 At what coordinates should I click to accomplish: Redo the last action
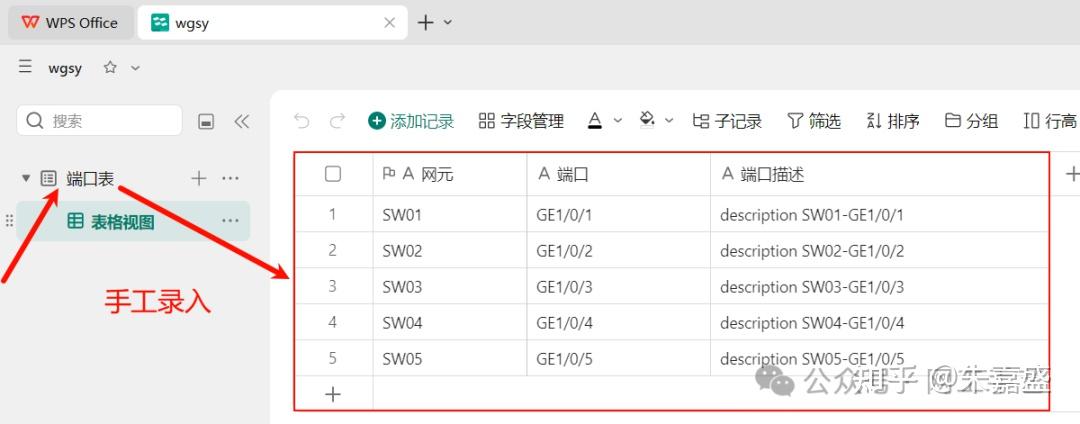(x=338, y=122)
